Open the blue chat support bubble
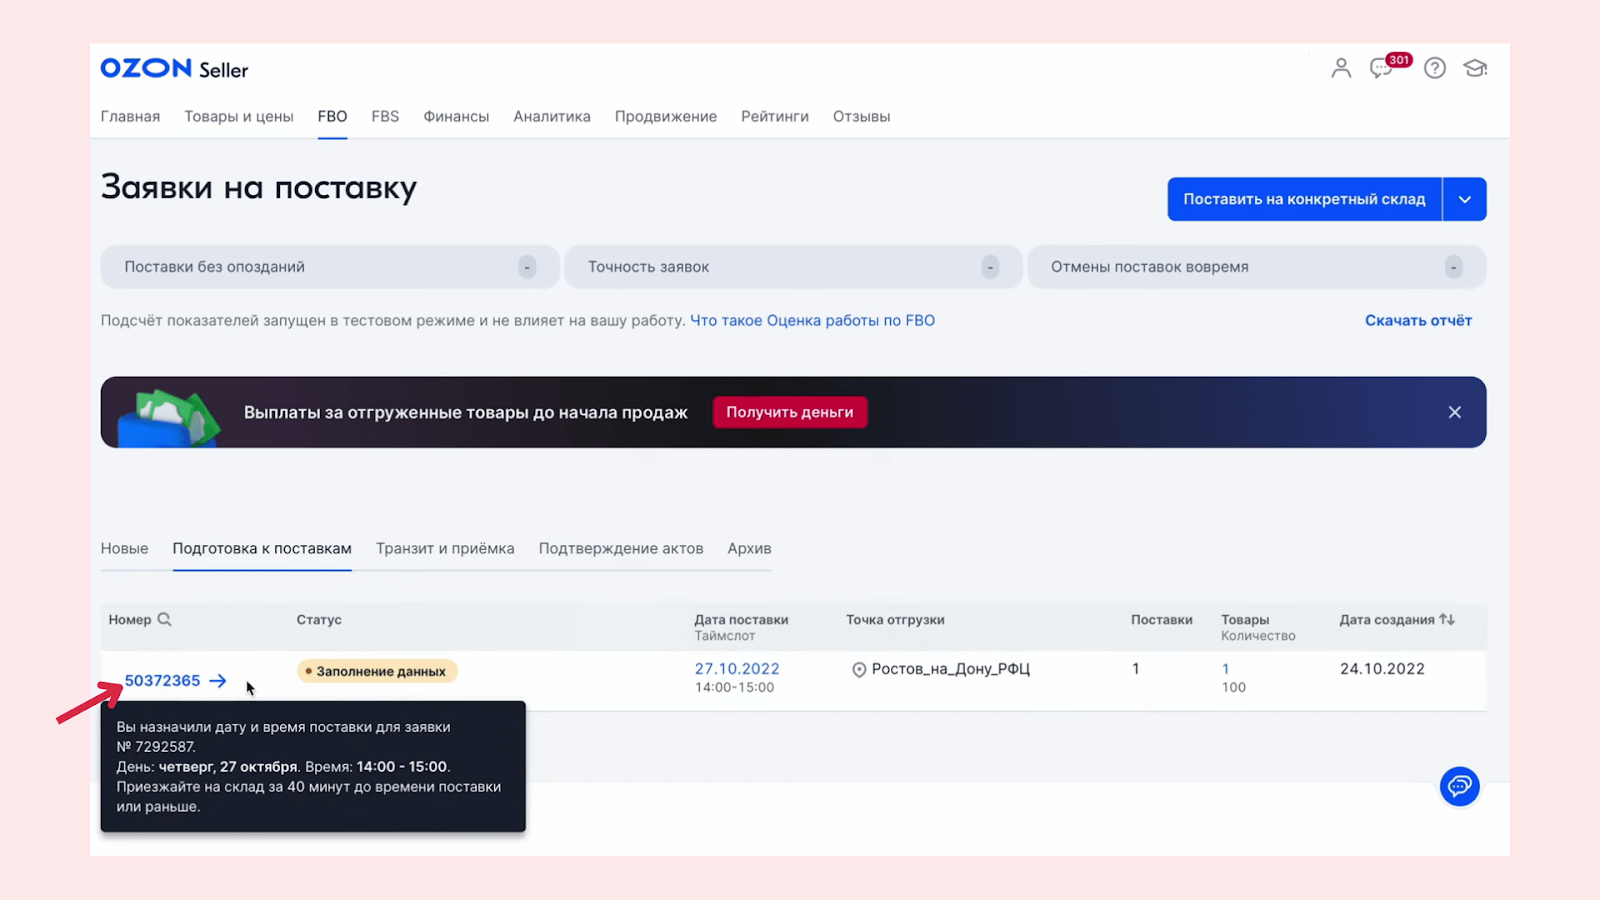Viewport: 1600px width, 900px height. click(1460, 786)
